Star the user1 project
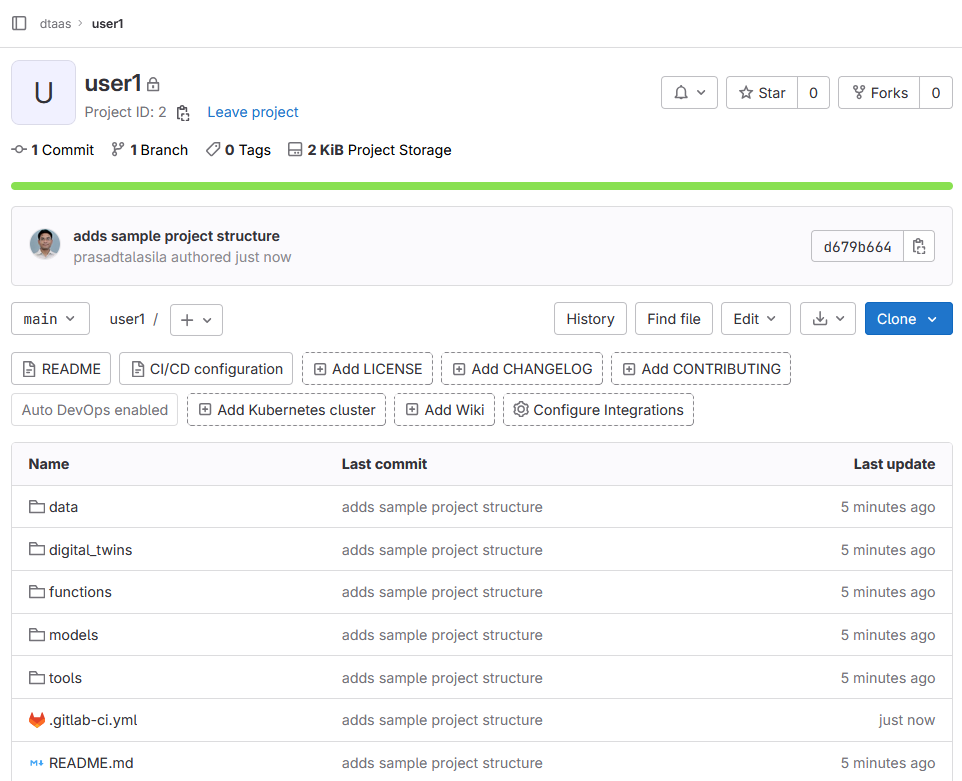Viewport: 962px width, 781px height. pos(762,93)
